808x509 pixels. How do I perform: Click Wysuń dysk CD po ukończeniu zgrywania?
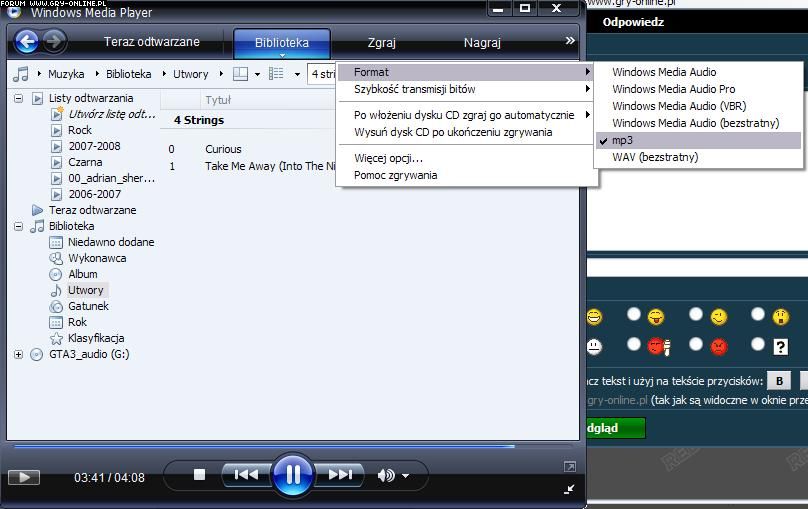click(466, 132)
